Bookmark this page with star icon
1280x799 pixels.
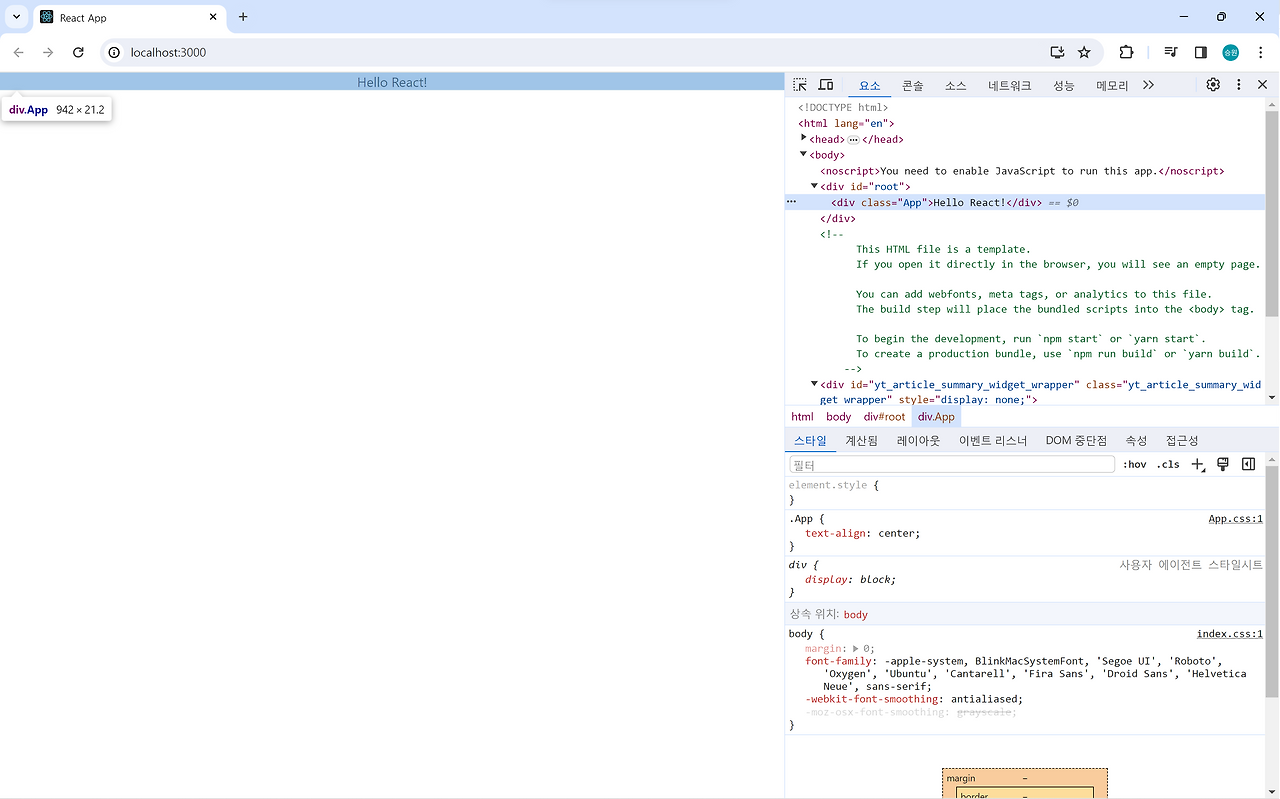[x=1084, y=52]
